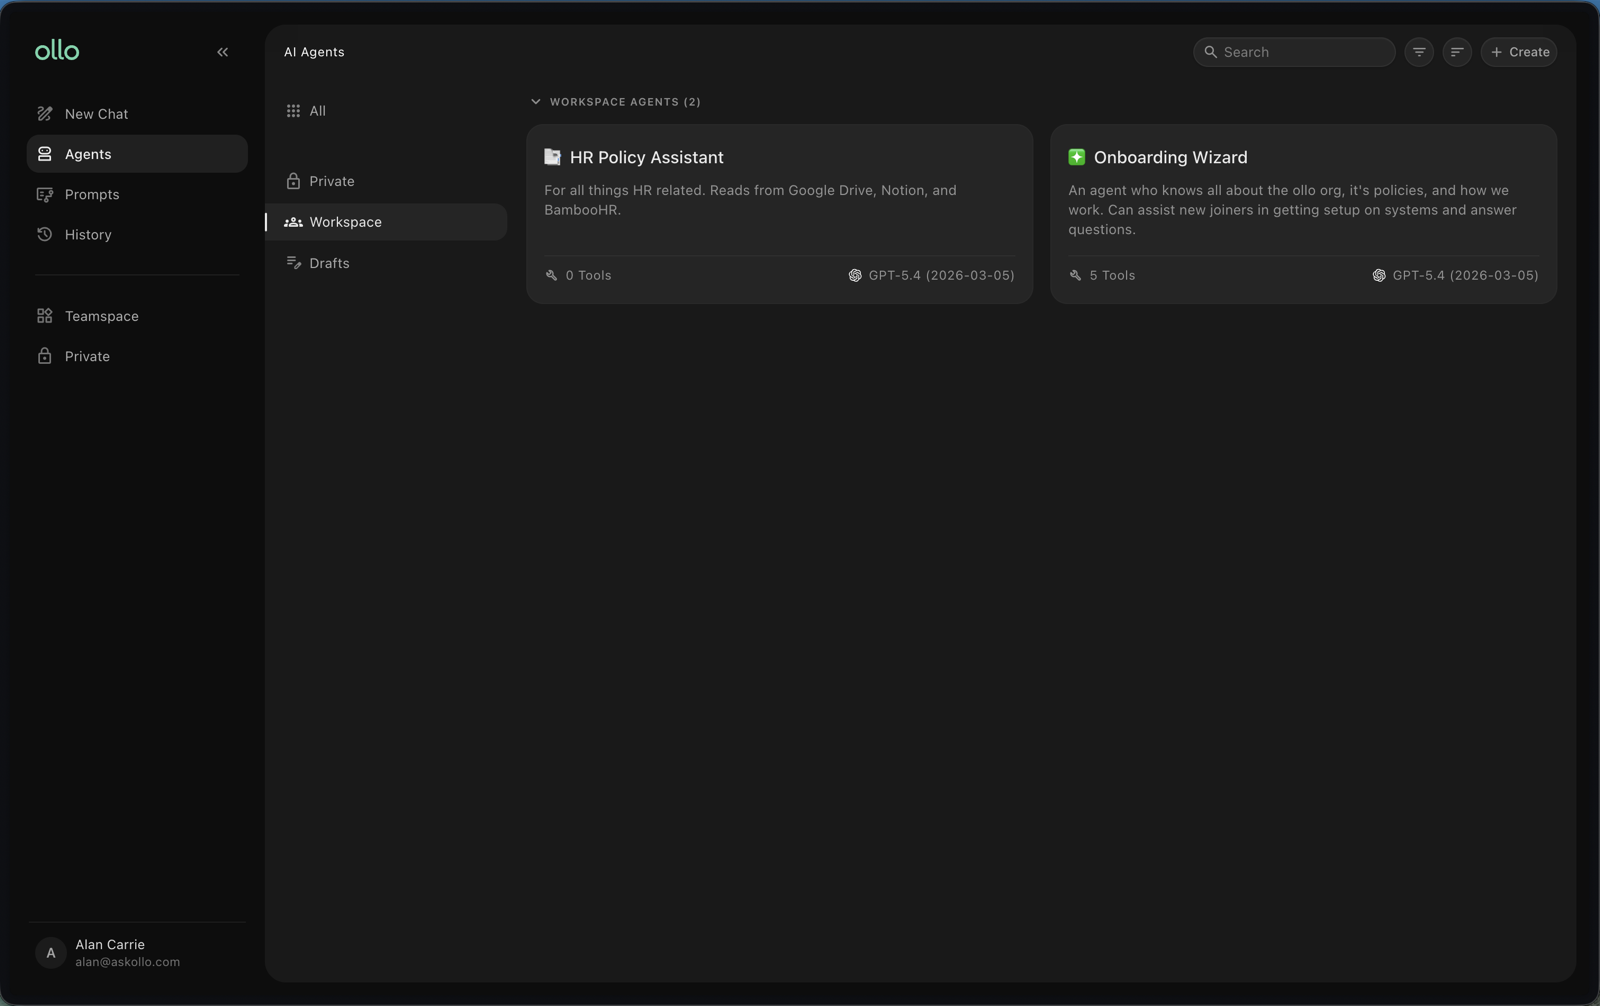Click GPT-5.4 label on HR Policy Assistant card
The image size is (1600, 1006).
pos(941,275)
